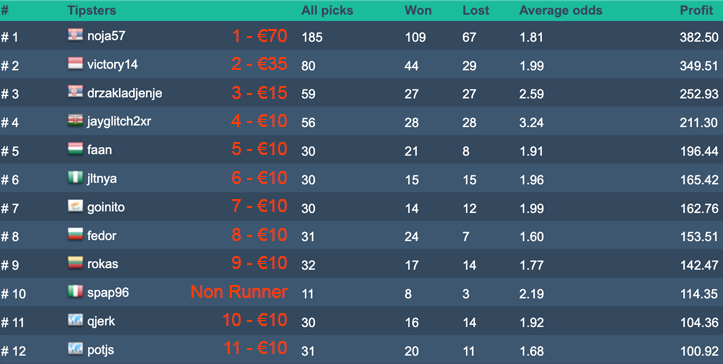723x364 pixels.
Task: Open tipster profile jayglitch2xr
Action: 119,121
